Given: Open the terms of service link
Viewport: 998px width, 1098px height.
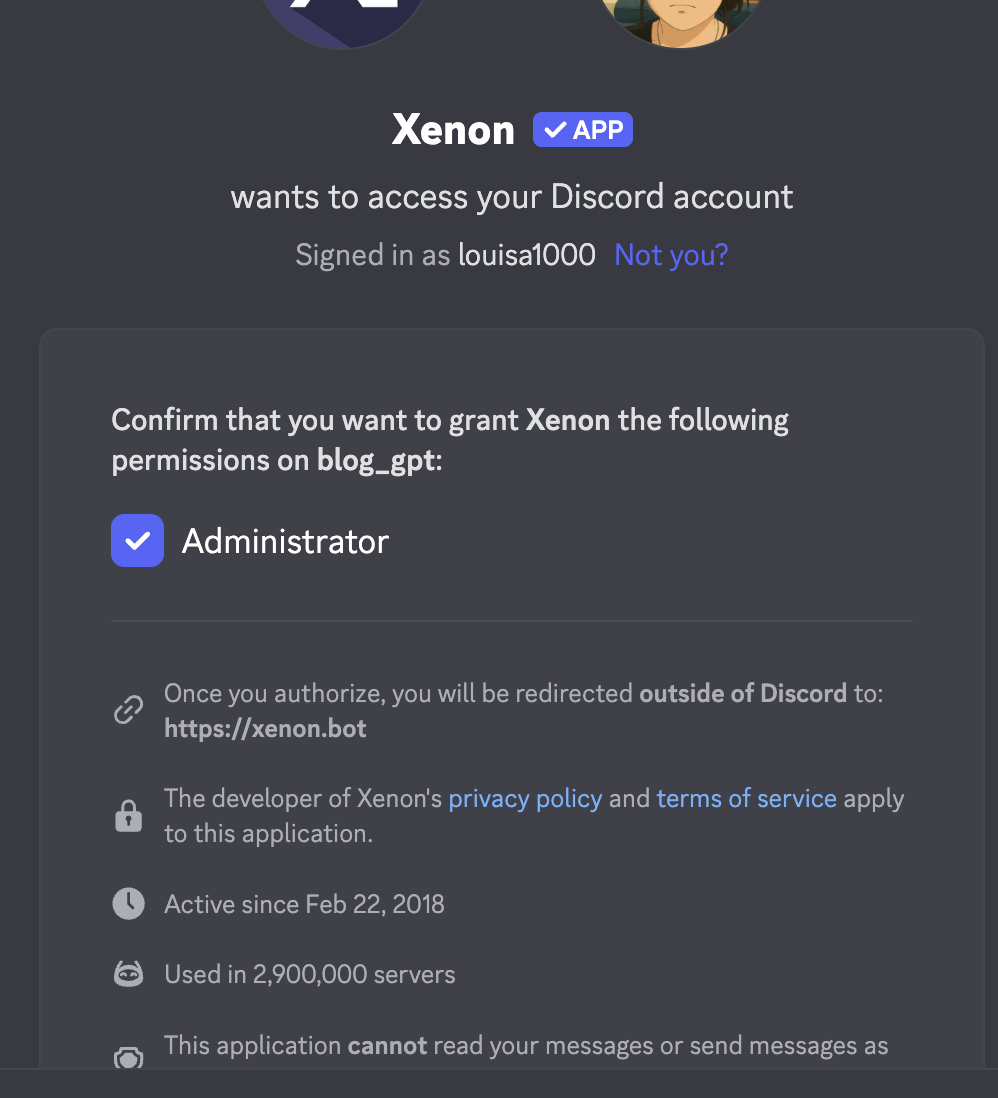Looking at the screenshot, I should point(746,799).
